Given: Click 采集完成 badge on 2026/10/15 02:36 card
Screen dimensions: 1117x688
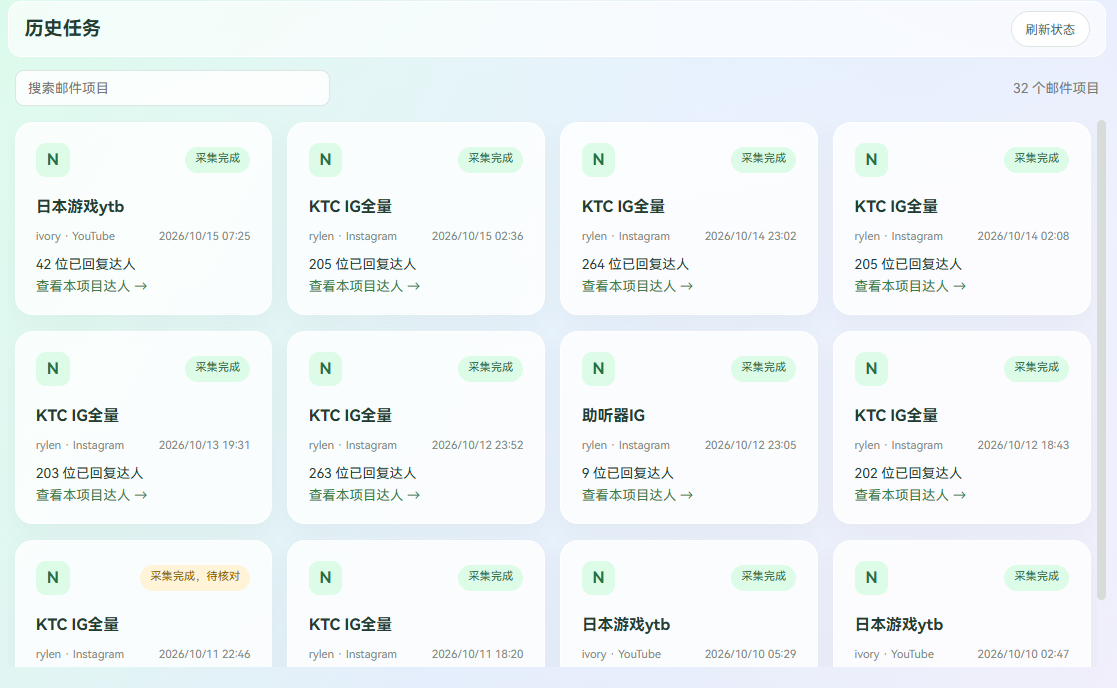Looking at the screenshot, I should pyautogui.click(x=490, y=159).
